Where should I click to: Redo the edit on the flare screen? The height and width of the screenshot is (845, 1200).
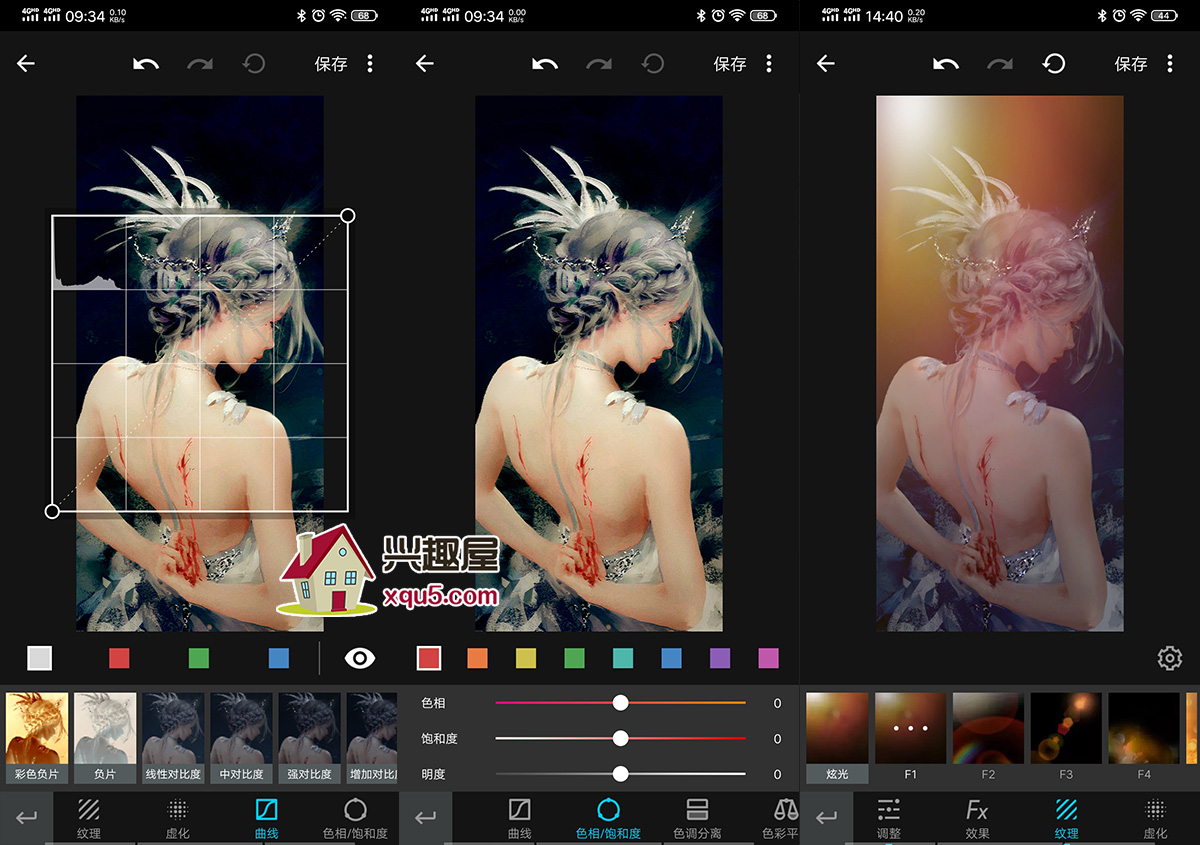click(1000, 63)
